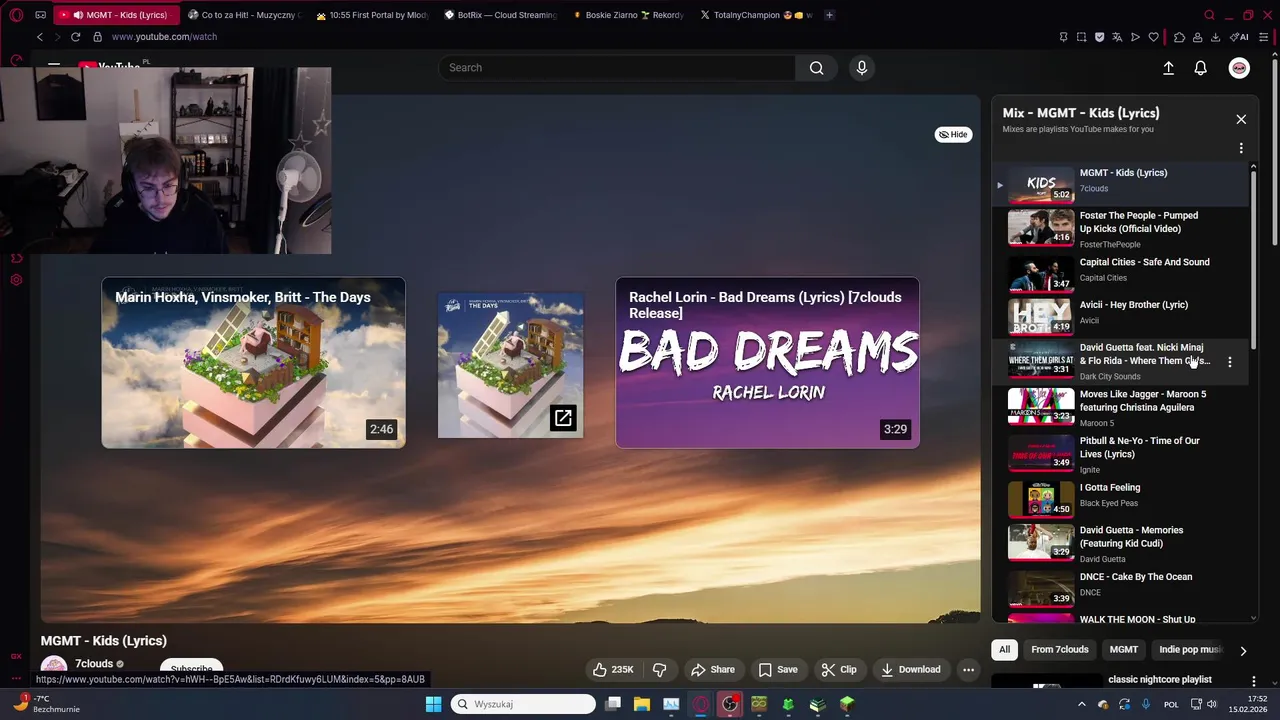This screenshot has height=720, width=1280.
Task: Open the new tab plus button
Action: point(829,15)
